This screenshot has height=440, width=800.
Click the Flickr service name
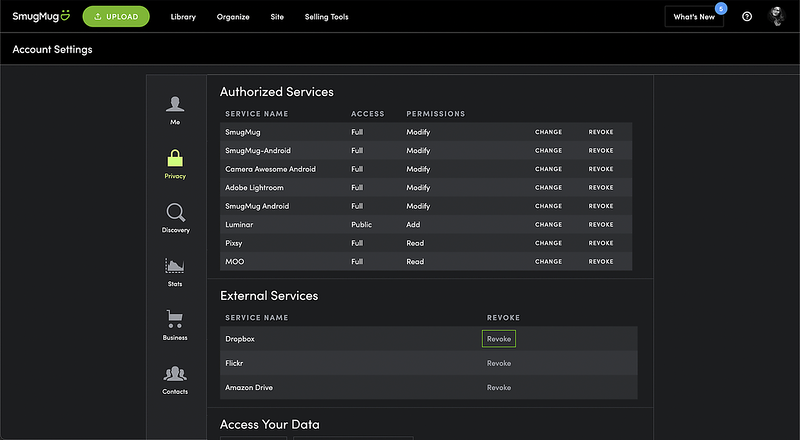(x=234, y=363)
